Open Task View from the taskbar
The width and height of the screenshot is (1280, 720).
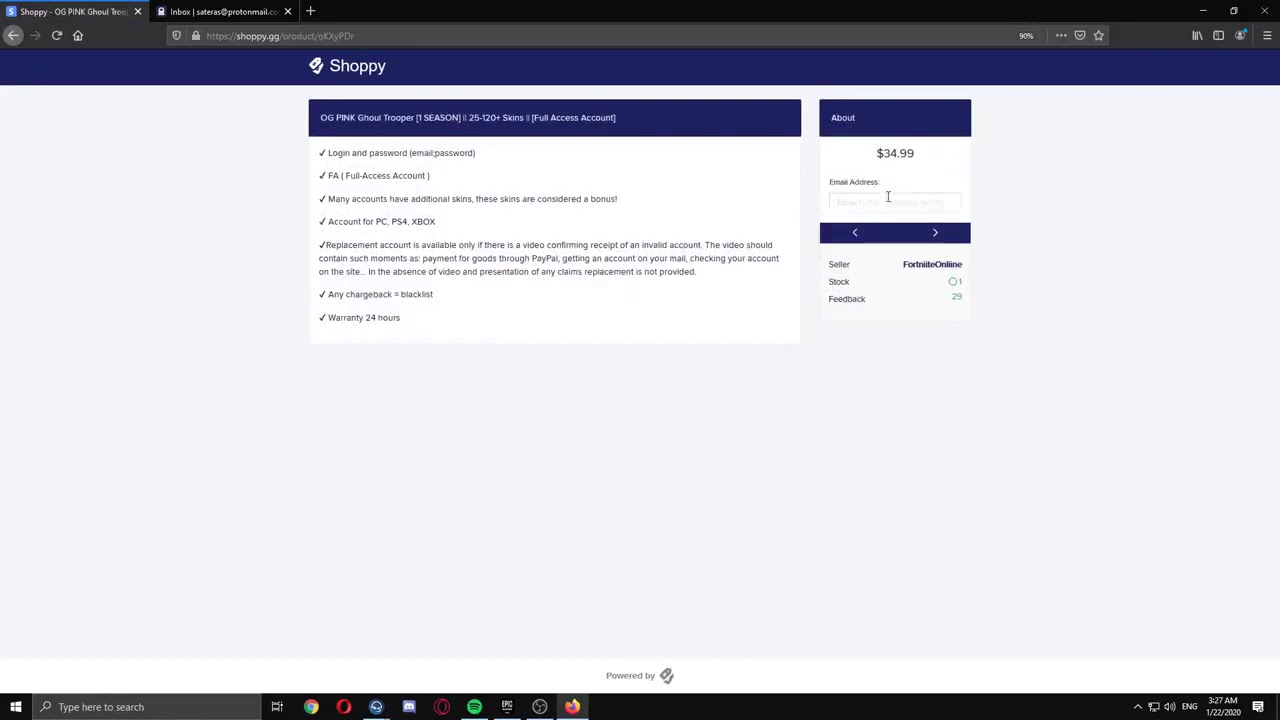pyautogui.click(x=277, y=707)
